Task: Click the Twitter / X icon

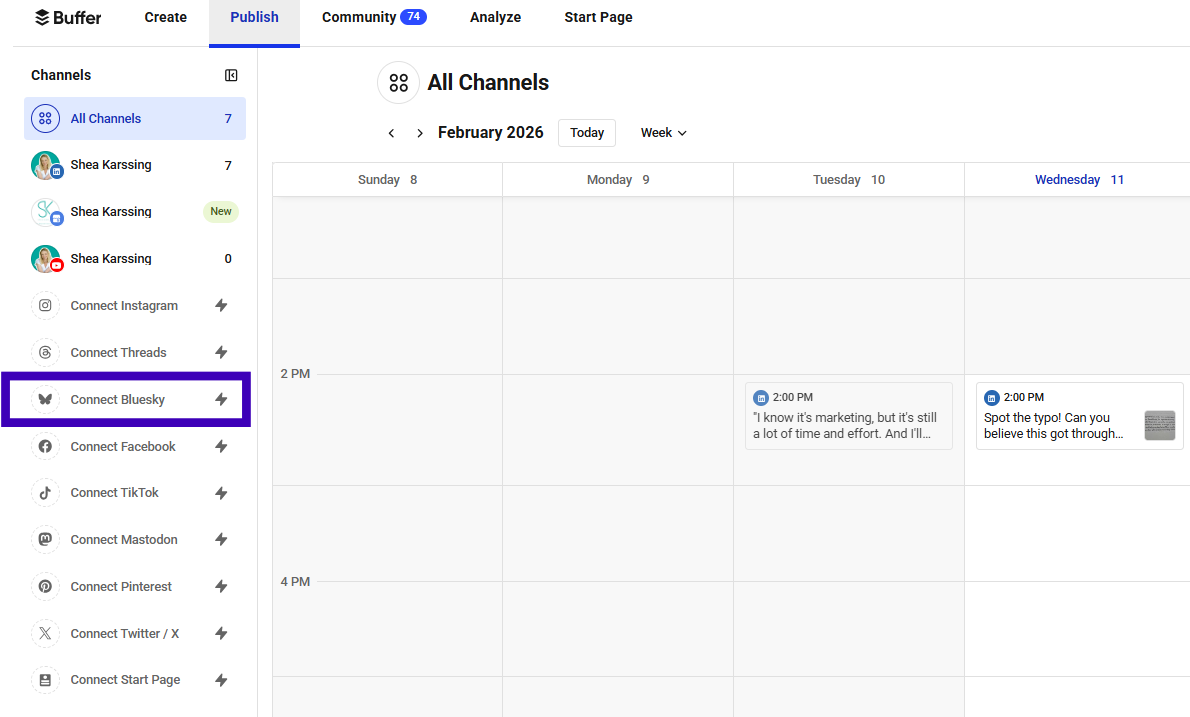Action: coord(45,633)
